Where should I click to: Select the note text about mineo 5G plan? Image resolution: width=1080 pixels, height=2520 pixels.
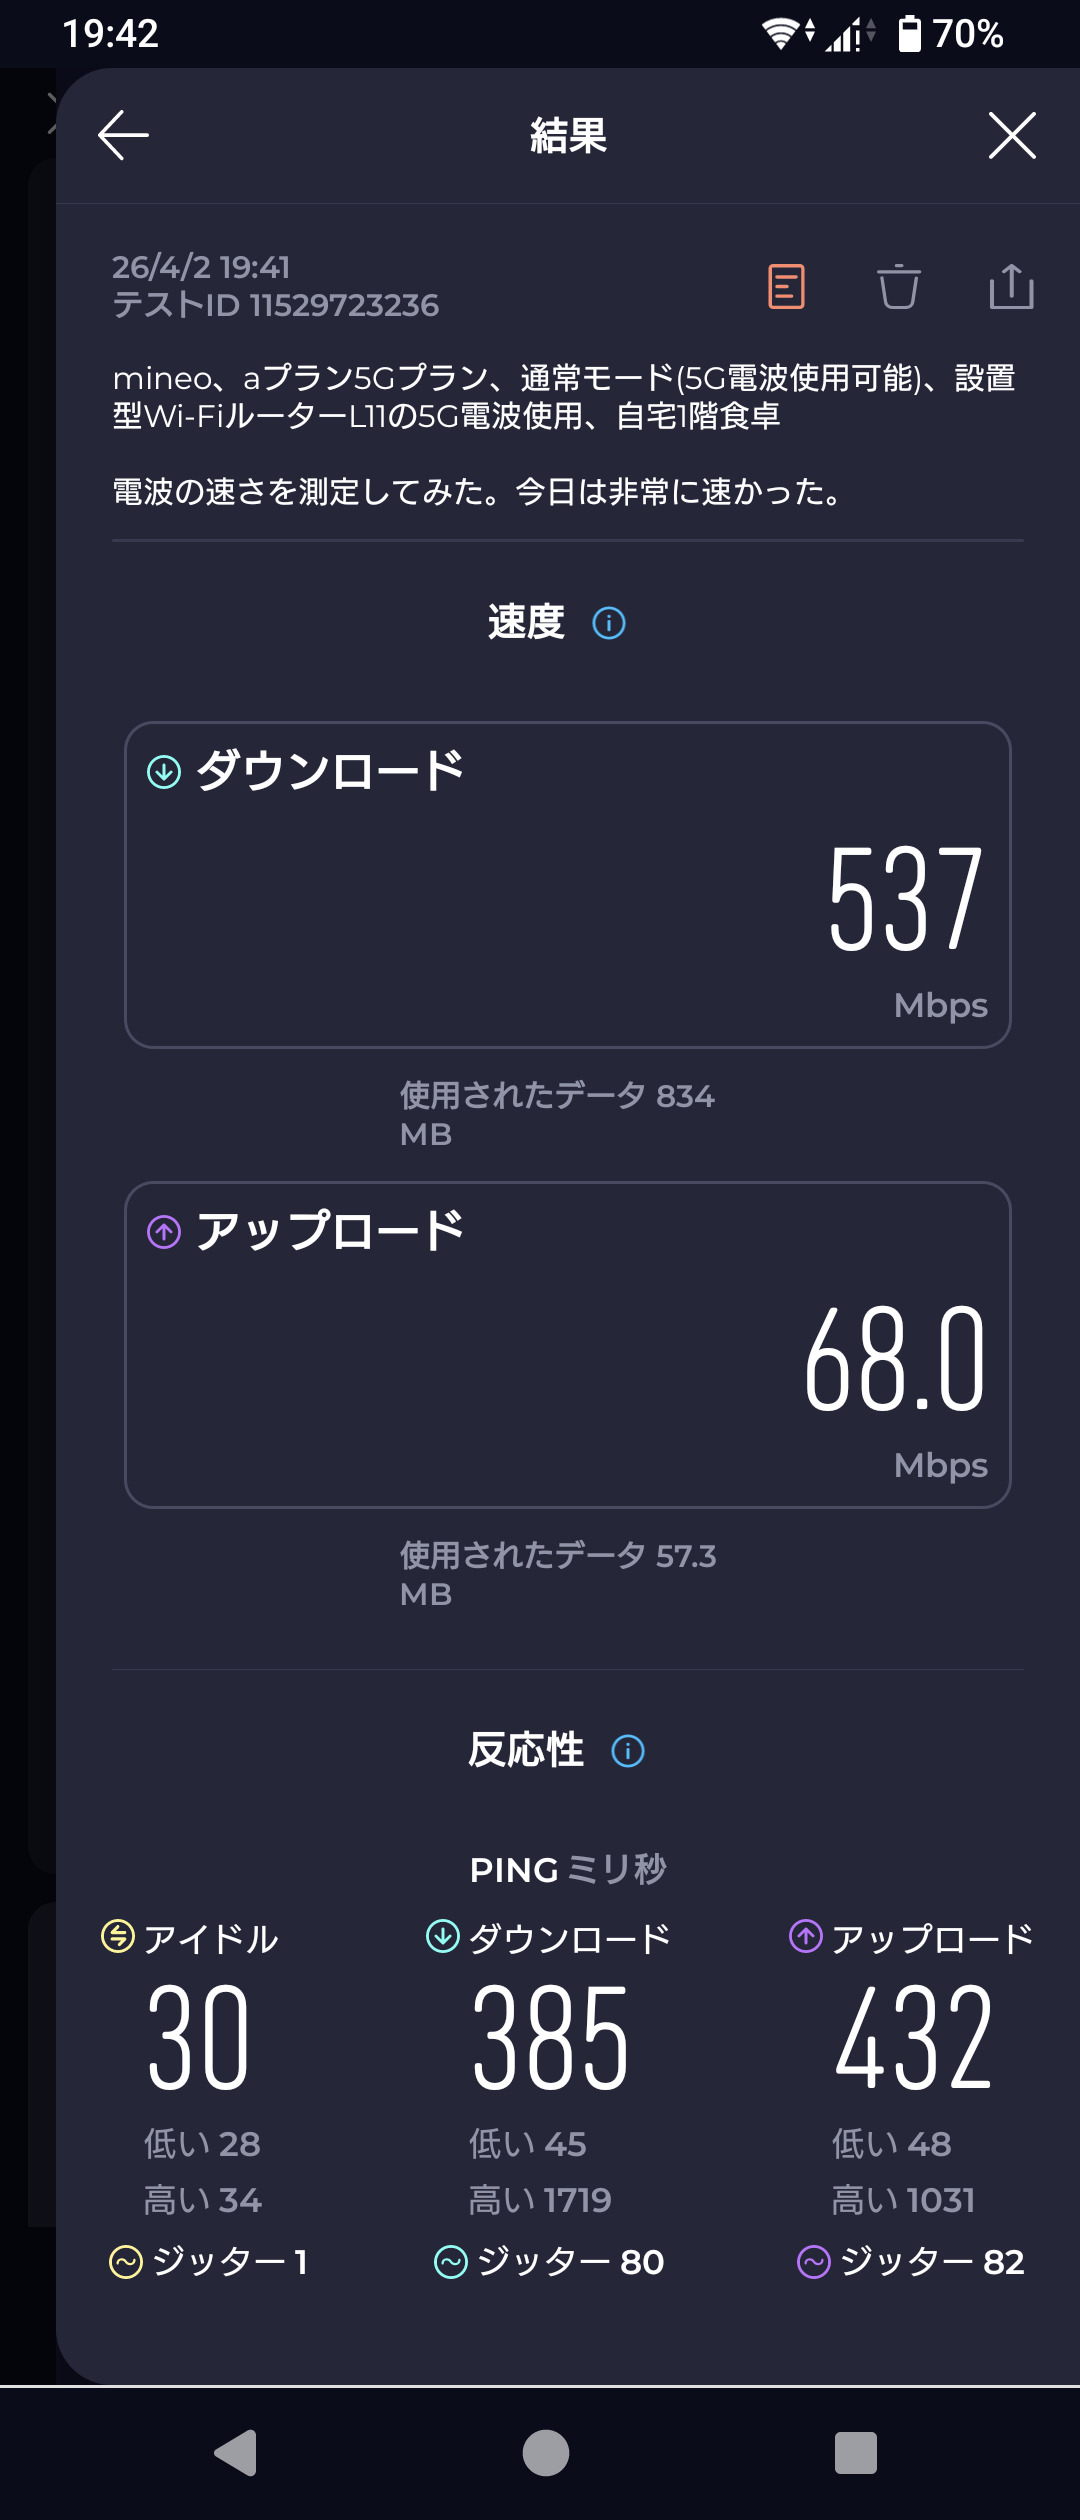click(564, 397)
